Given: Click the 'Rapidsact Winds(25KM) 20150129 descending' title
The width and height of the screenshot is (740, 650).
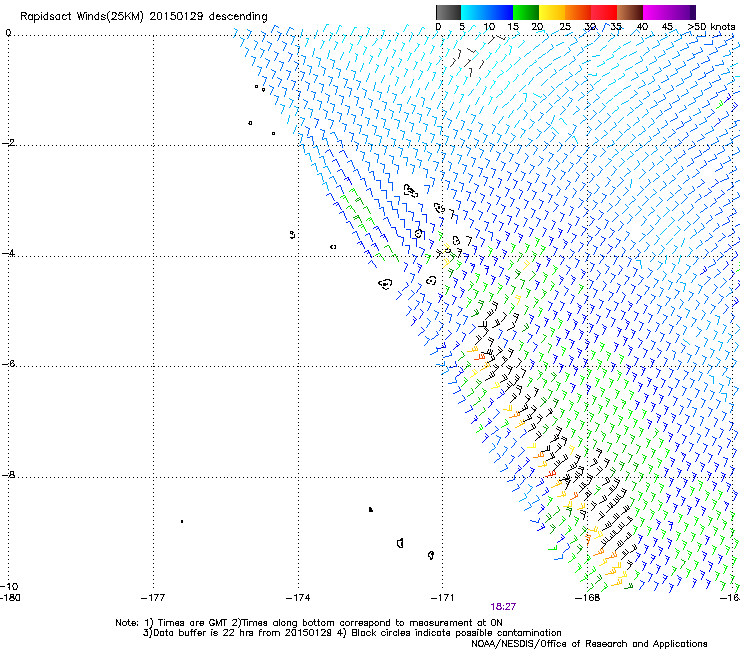Looking at the screenshot, I should click(143, 17).
